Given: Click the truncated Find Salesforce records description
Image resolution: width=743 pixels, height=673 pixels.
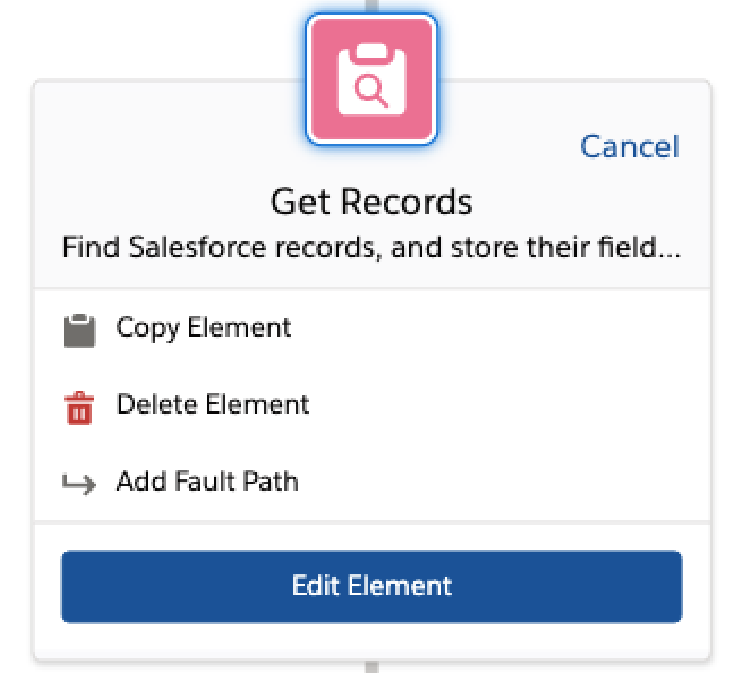Looking at the screenshot, I should 372,247.
